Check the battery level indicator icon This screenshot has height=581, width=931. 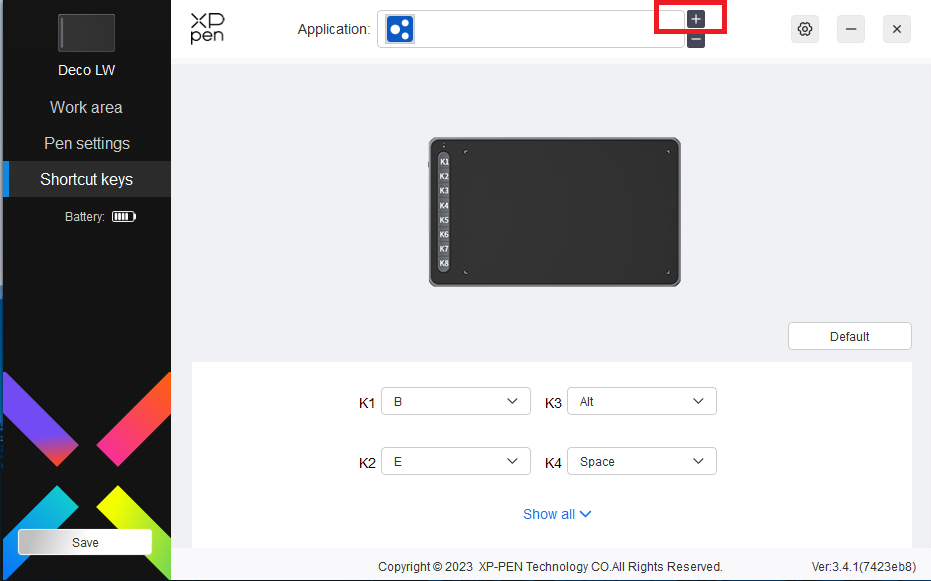click(x=124, y=217)
